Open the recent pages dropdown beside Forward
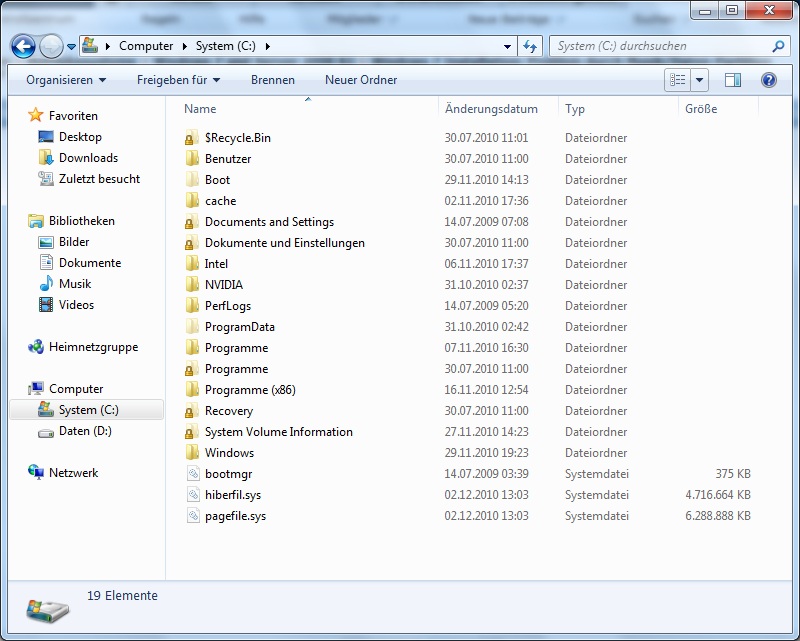 coord(71,47)
